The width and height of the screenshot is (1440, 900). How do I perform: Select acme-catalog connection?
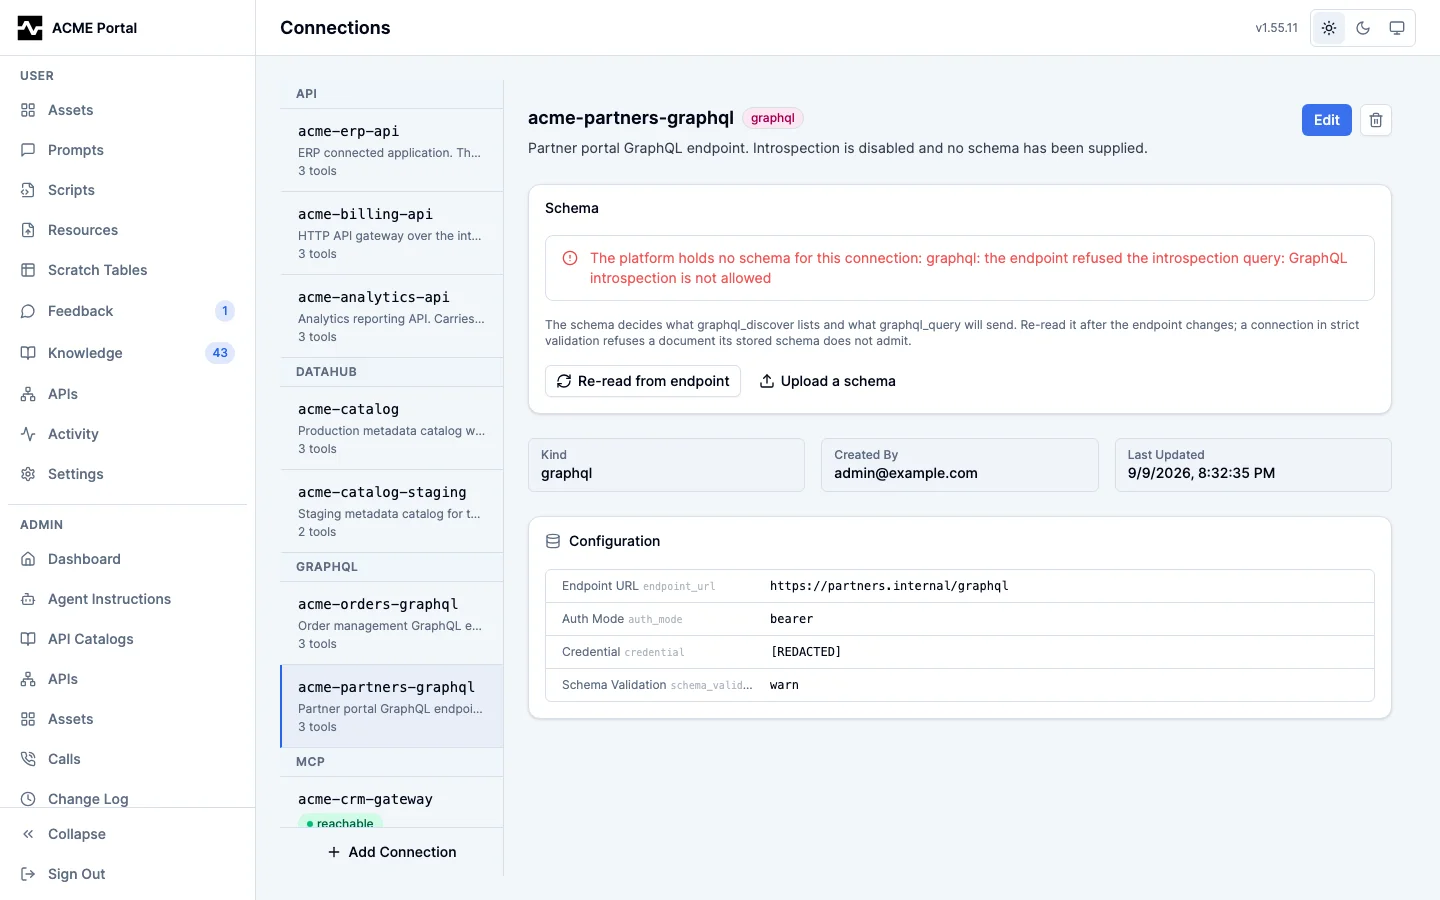pos(392,428)
